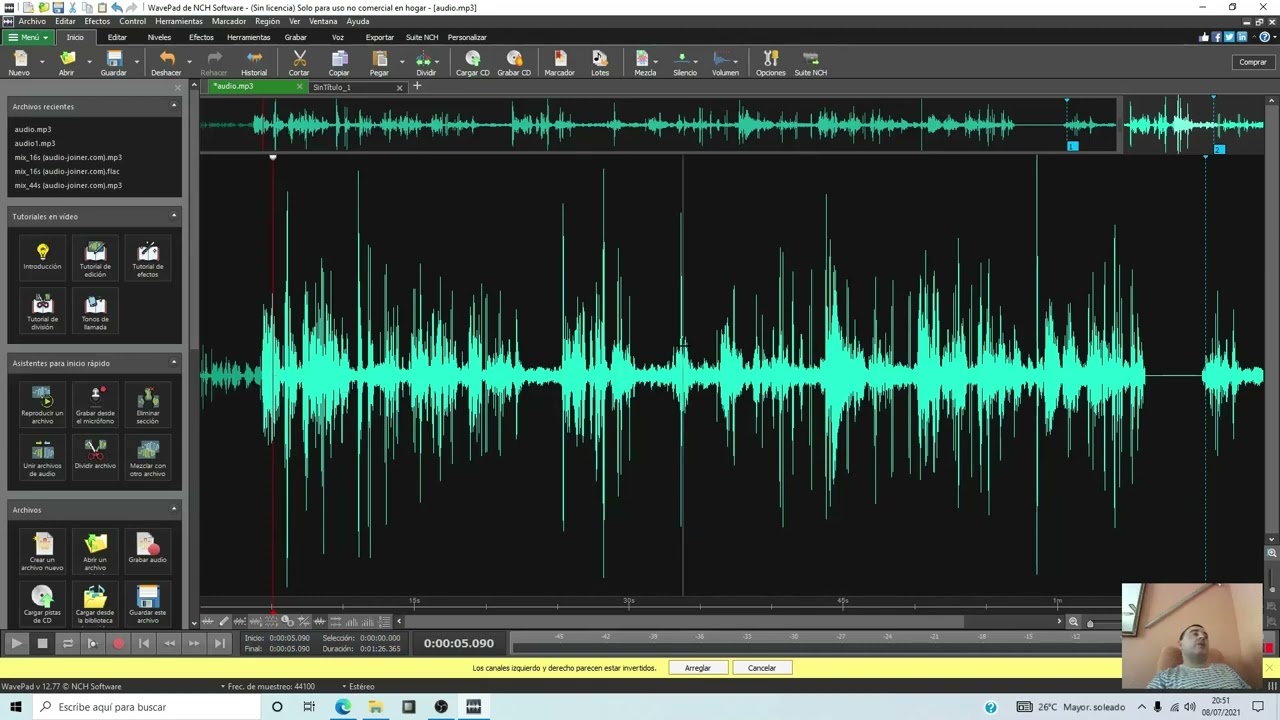1280x720 pixels.
Task: Open recent file audio1.mp3
Action: point(35,143)
